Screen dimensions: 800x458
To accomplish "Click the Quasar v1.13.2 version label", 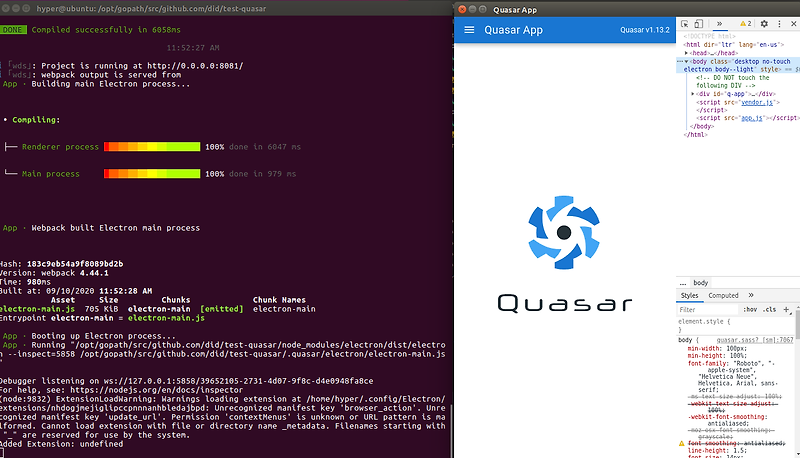I will [644, 30].
